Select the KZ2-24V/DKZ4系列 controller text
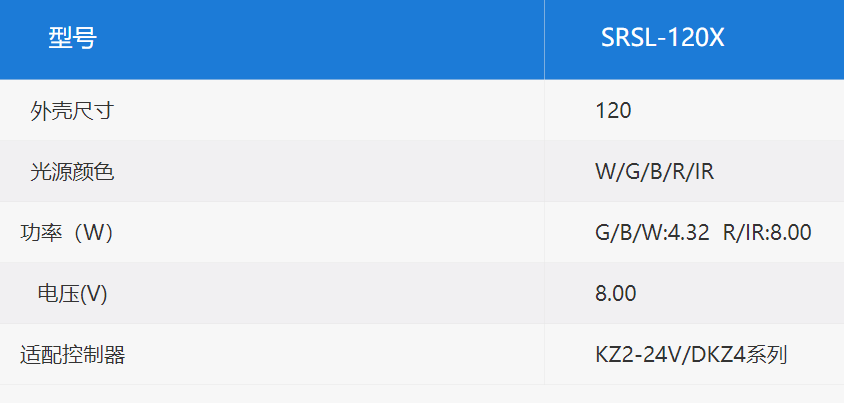The width and height of the screenshot is (844, 403). [x=691, y=355]
